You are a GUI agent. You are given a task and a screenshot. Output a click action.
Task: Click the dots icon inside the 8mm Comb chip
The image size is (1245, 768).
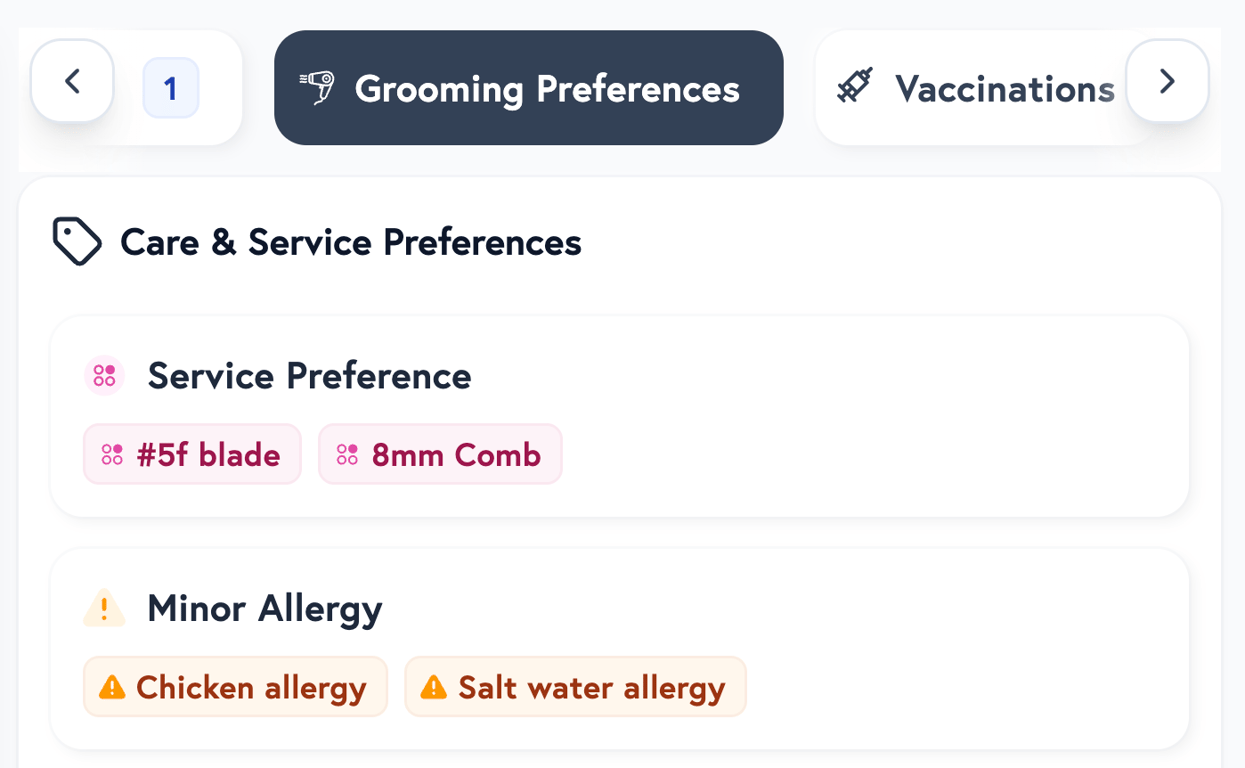point(348,453)
